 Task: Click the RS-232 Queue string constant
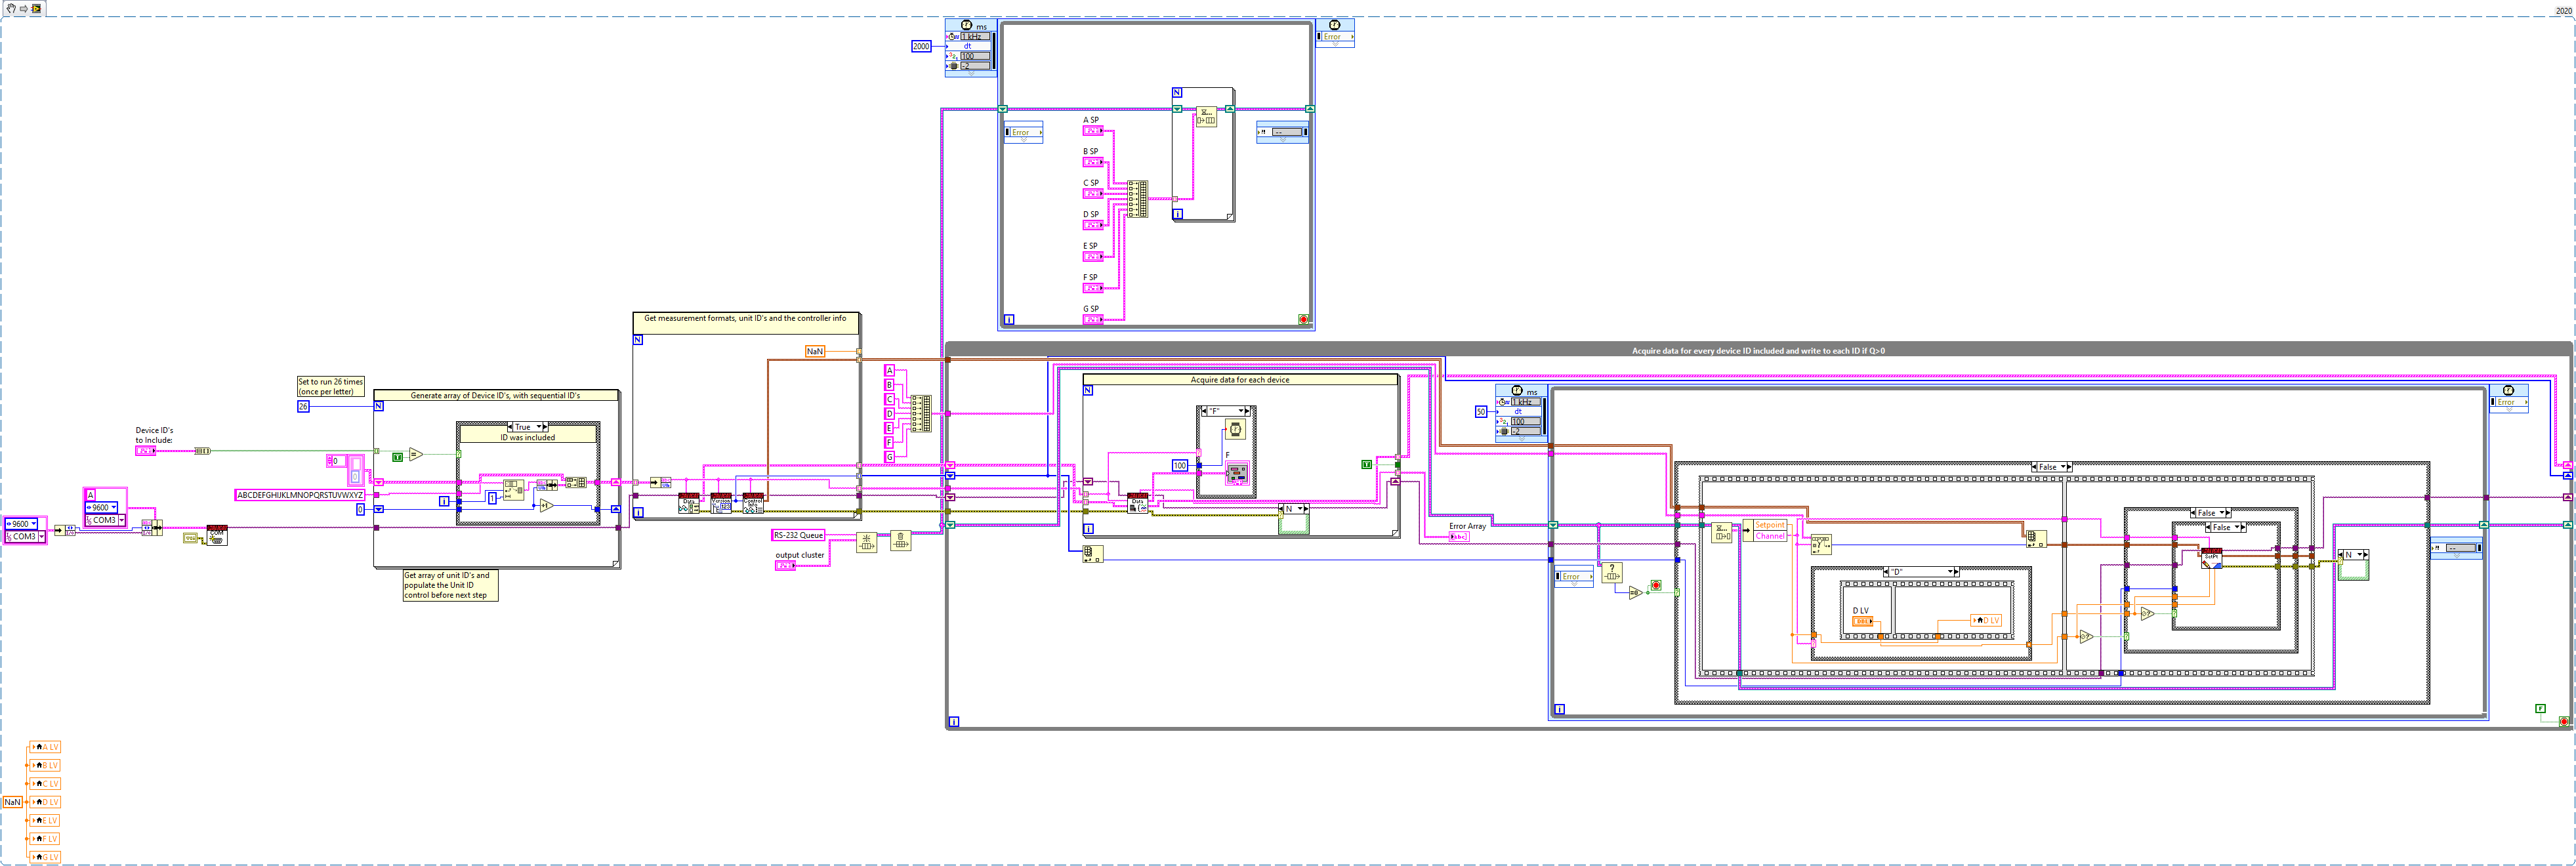pos(798,535)
